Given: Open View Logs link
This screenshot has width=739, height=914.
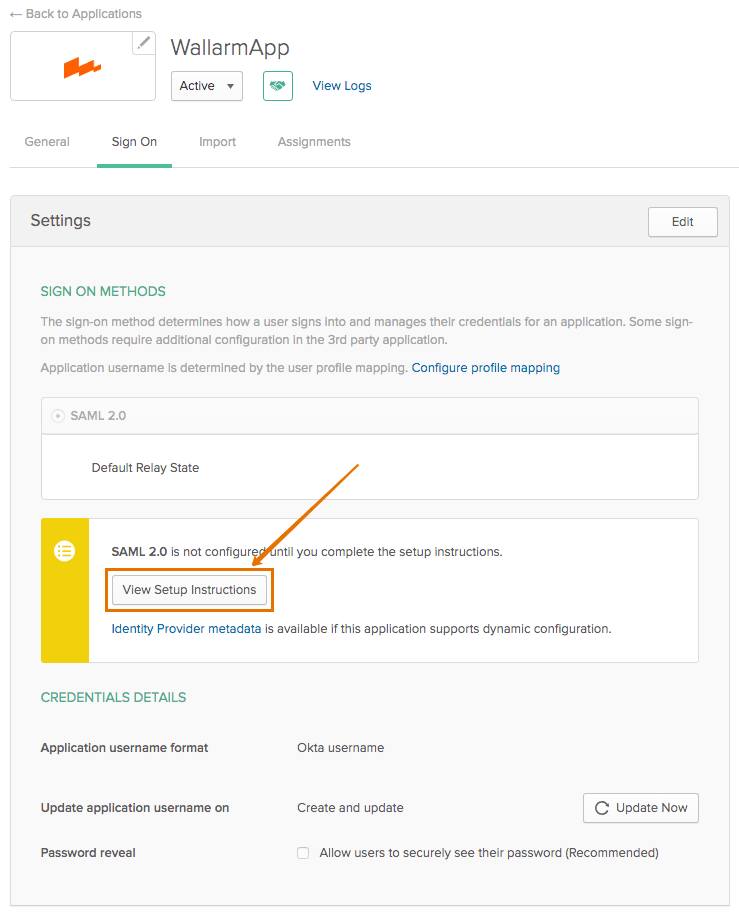Looking at the screenshot, I should tap(342, 86).
